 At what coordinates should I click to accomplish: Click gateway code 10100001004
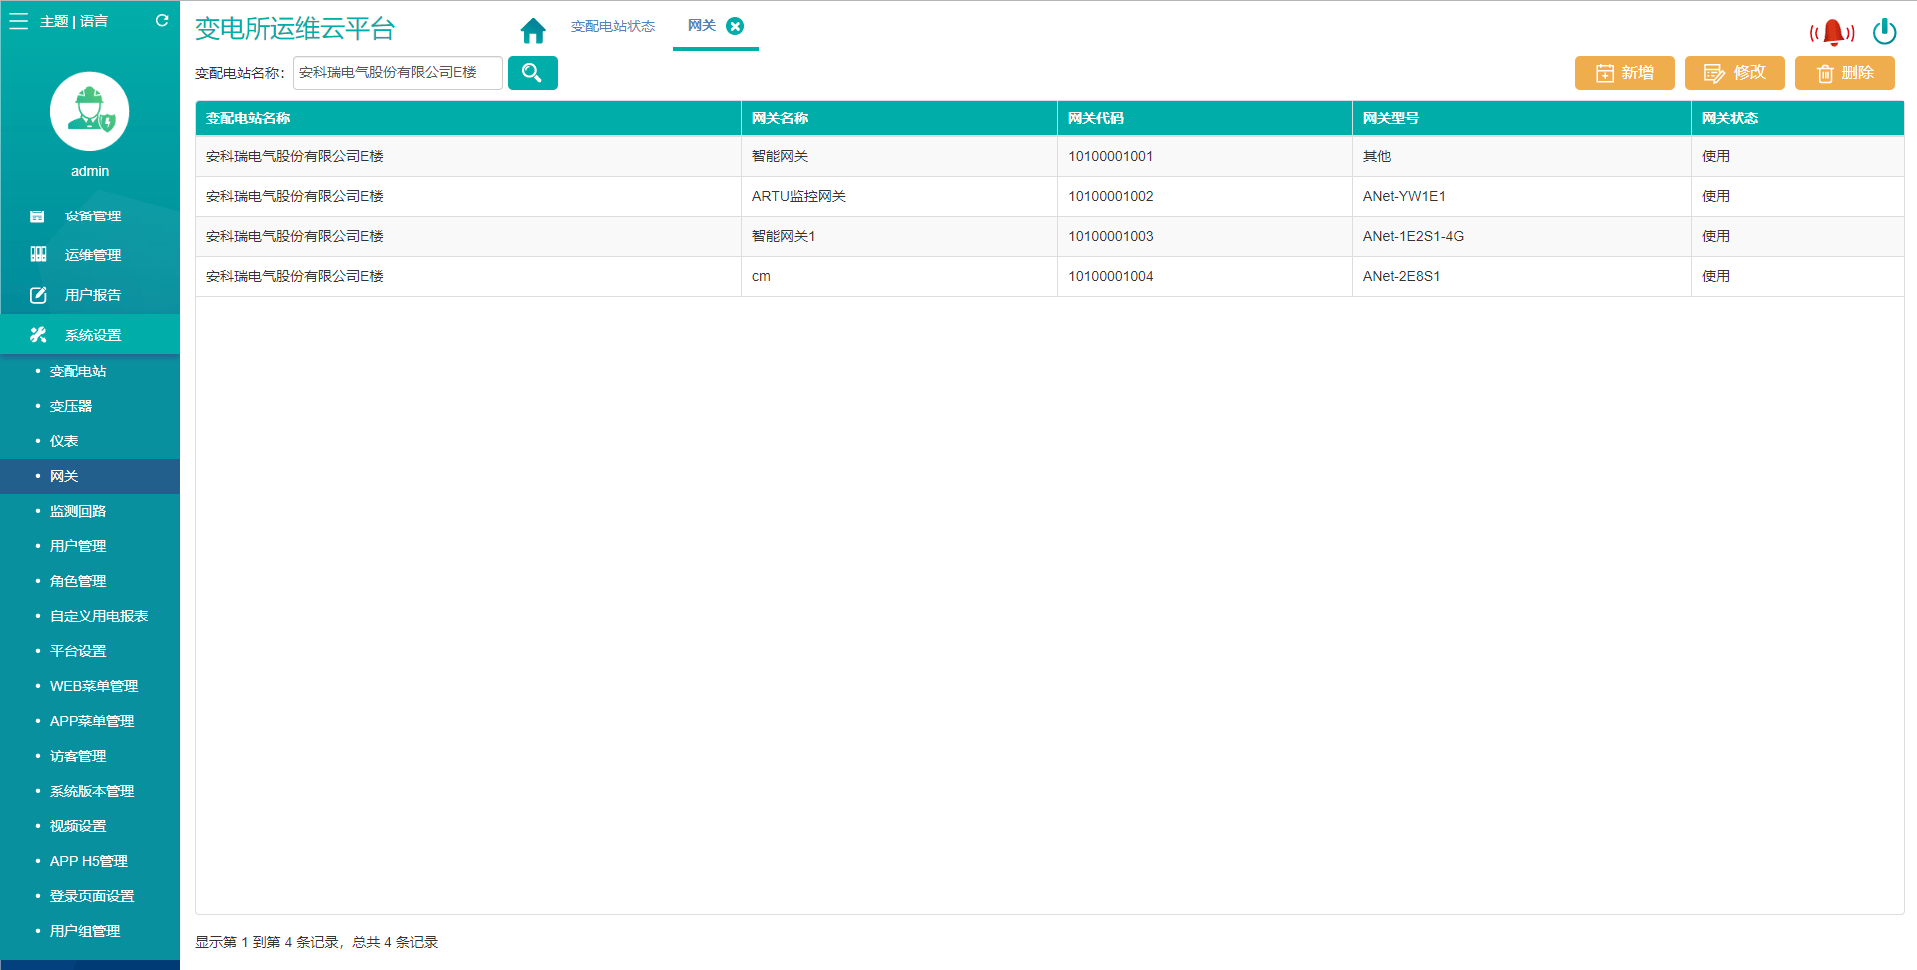(1110, 276)
